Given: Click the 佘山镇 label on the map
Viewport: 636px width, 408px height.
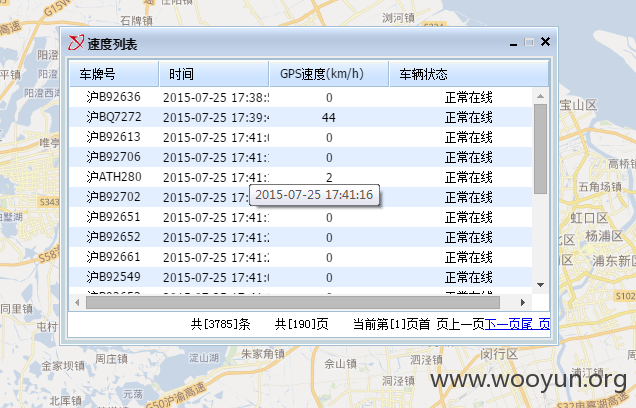Looking at the screenshot, I should tap(340, 364).
